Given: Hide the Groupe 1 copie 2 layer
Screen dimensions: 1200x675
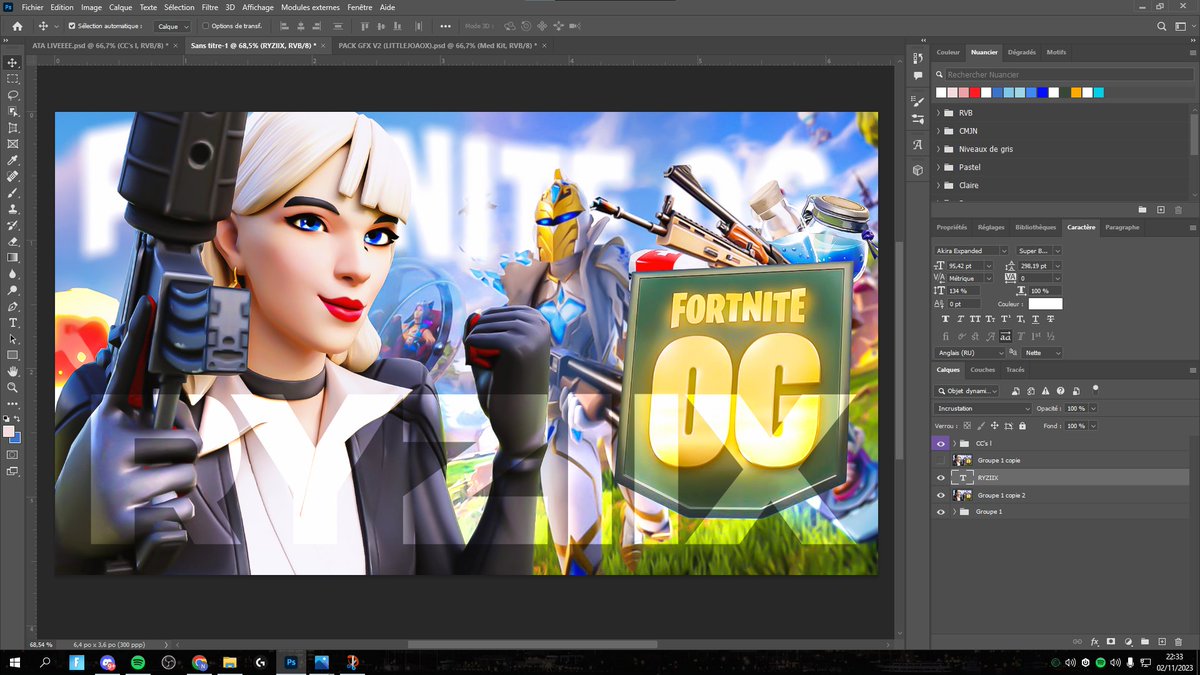Looking at the screenshot, I should click(x=940, y=495).
